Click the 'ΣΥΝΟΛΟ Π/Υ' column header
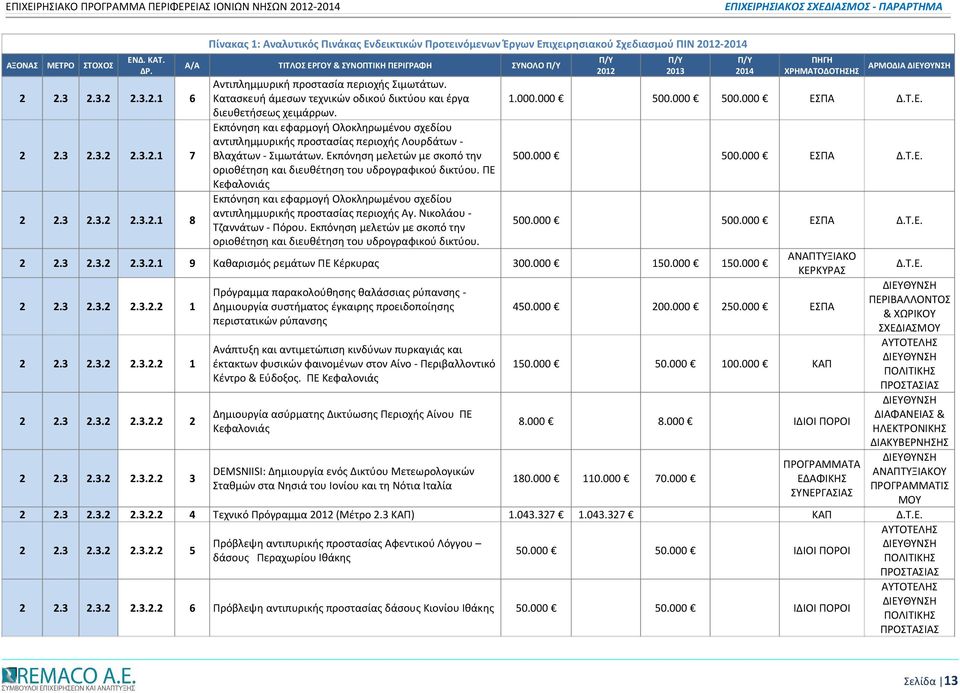The image size is (960, 693). [536, 66]
